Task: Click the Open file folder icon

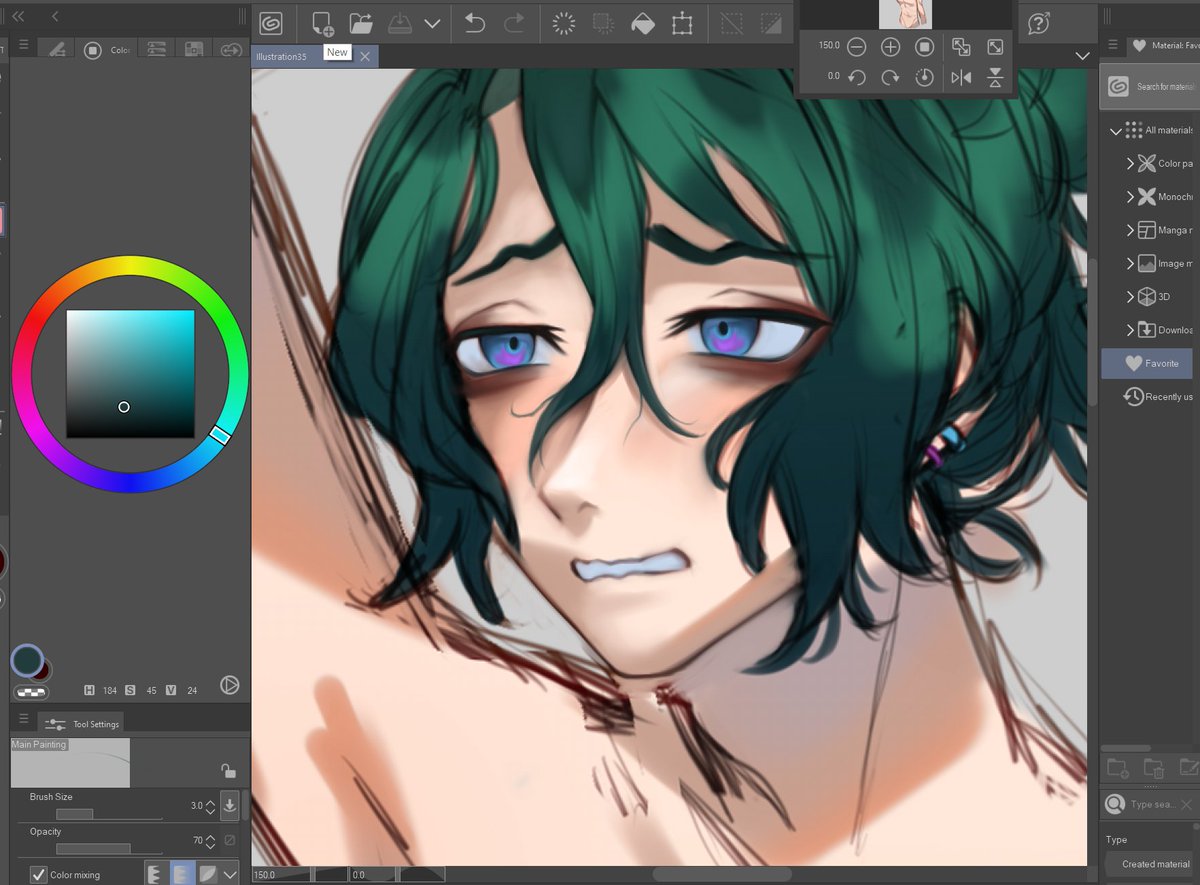Action: tap(361, 23)
